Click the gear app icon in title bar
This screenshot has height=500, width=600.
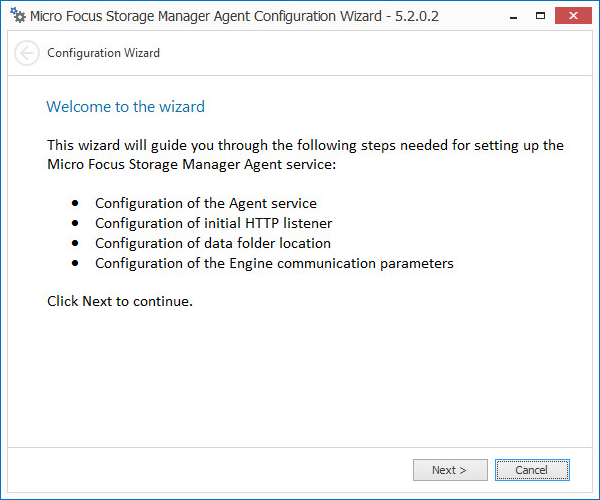[17, 17]
